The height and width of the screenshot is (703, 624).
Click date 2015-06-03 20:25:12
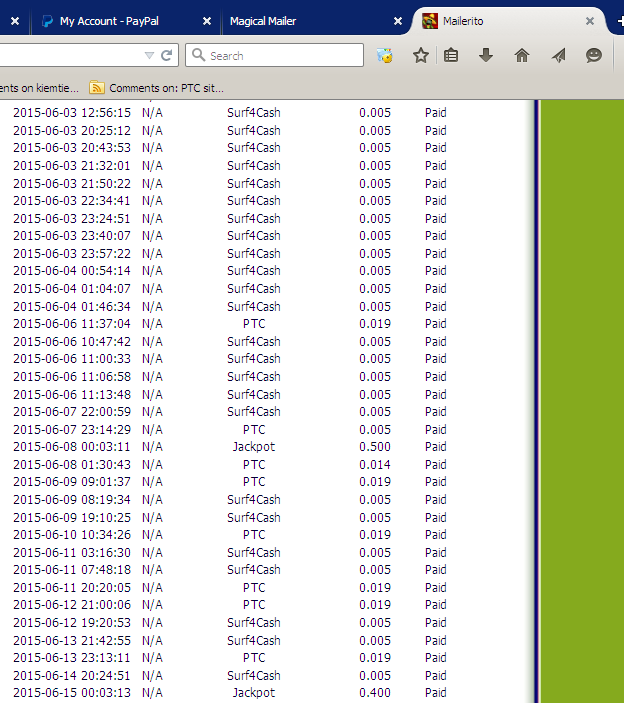tap(72, 130)
